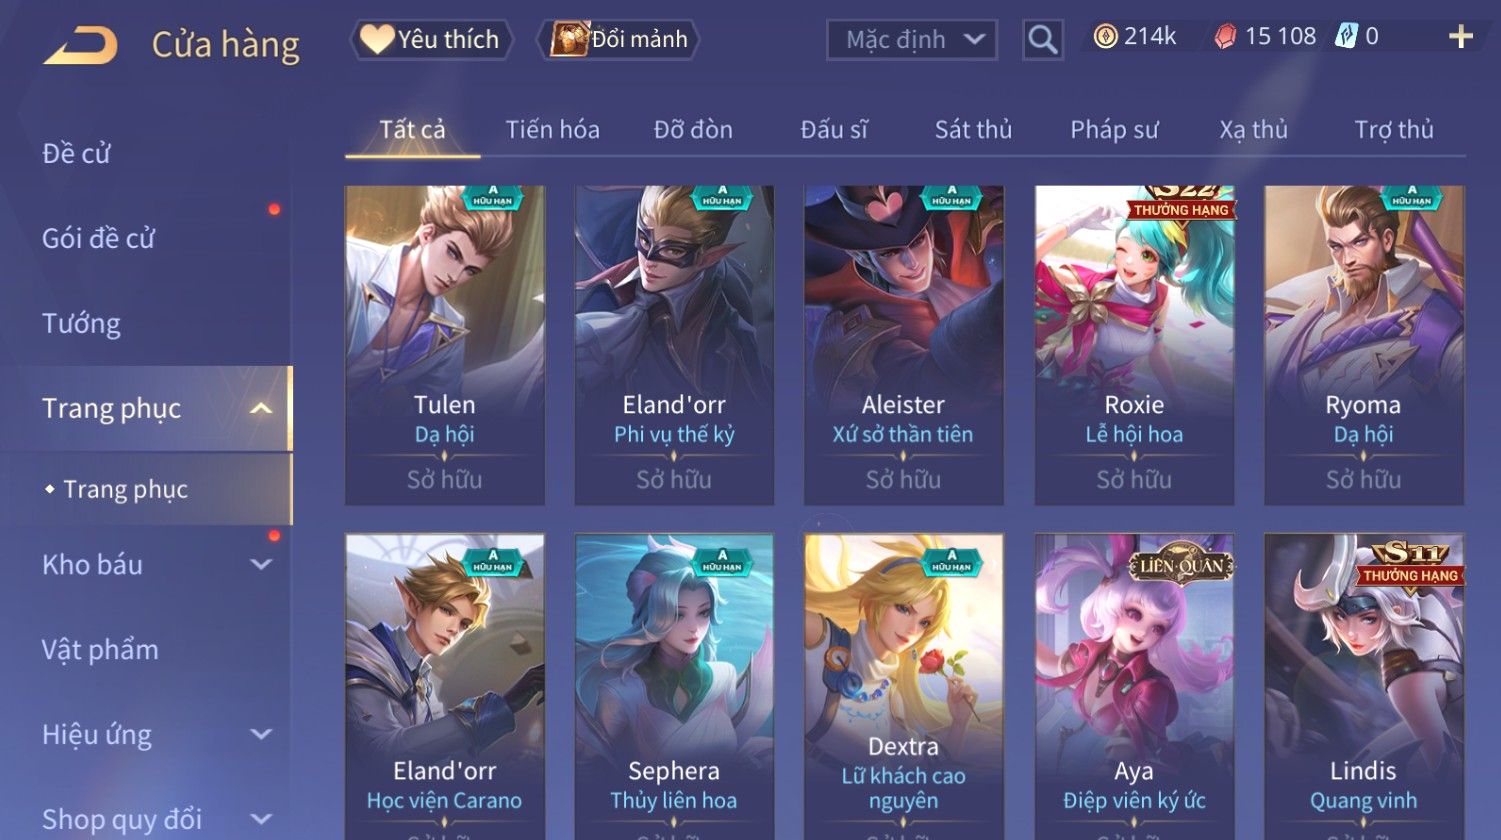The image size is (1501, 840).
Task: Open the Mặc định sort dropdown
Action: (x=911, y=40)
